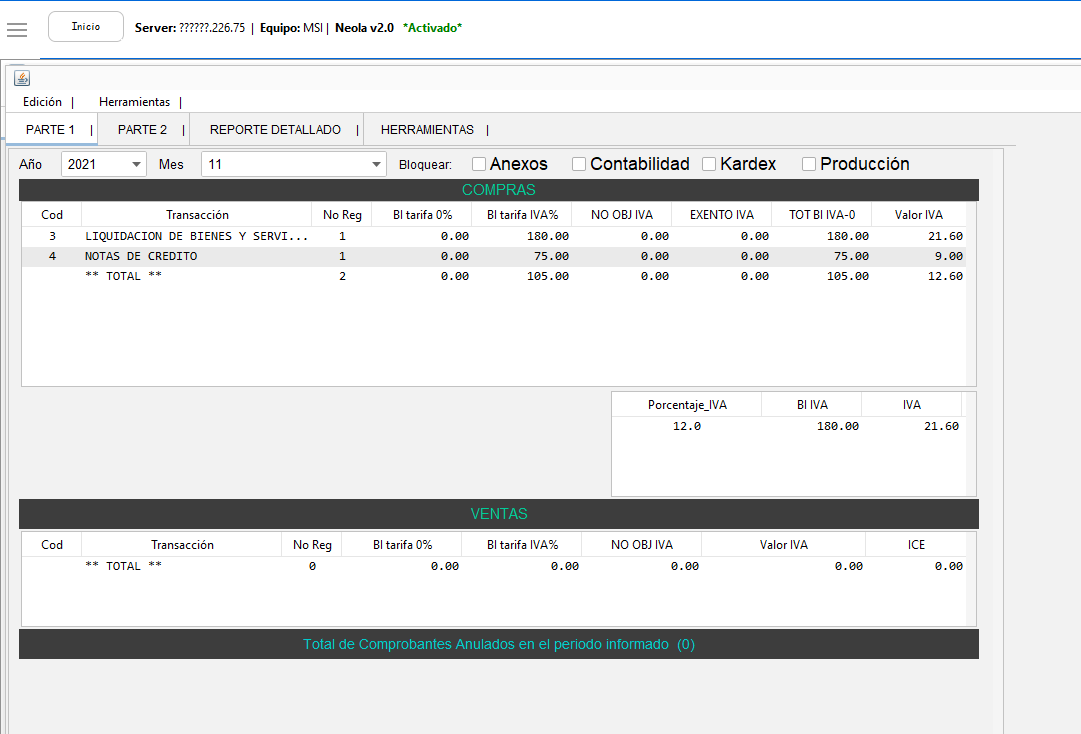Go to the REPORTE DETALLADO tab
This screenshot has height=734, width=1081.
(x=275, y=130)
